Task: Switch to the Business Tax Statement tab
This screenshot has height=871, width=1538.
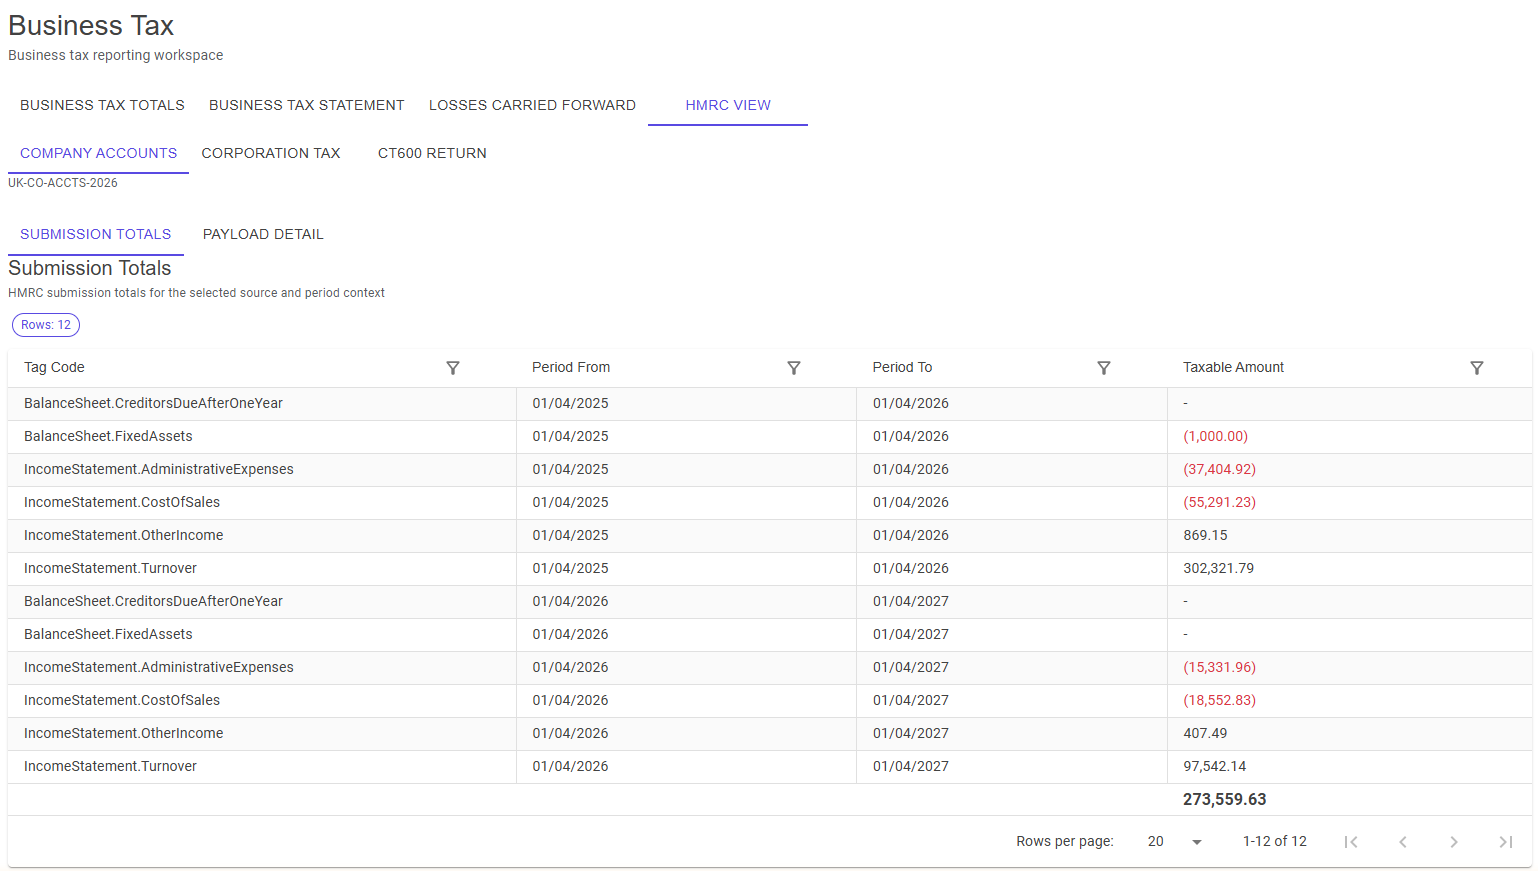Action: (307, 105)
